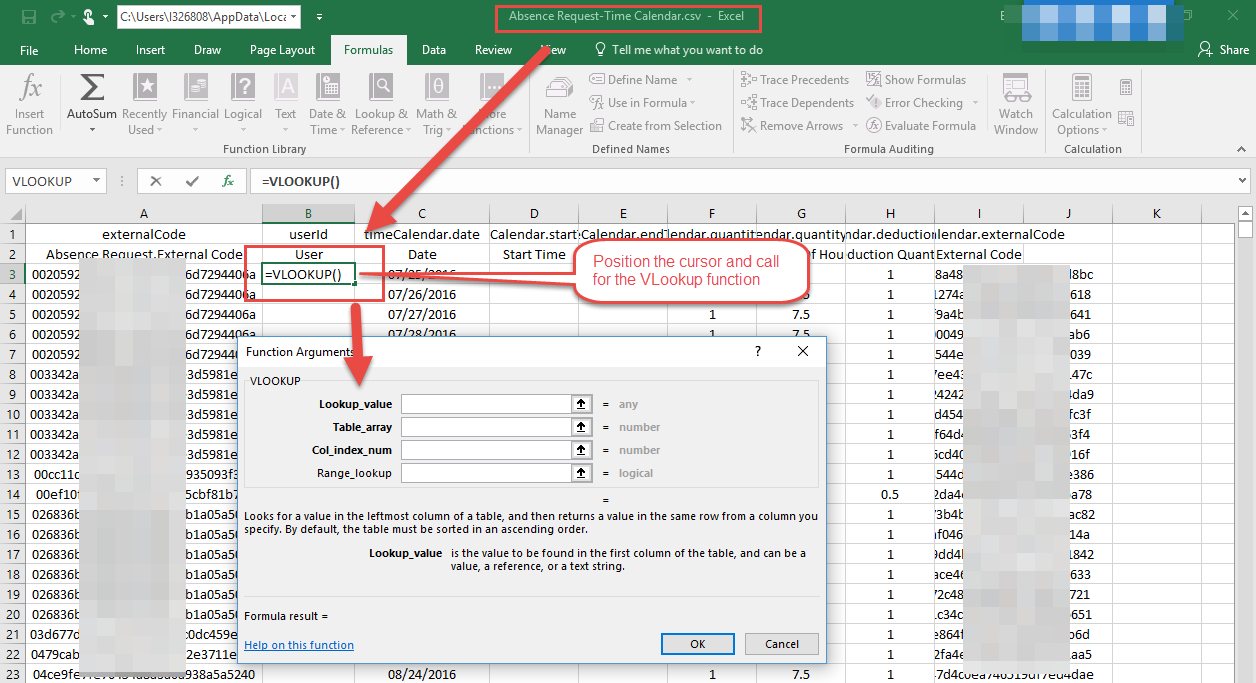Screen dimensions: 1256x683
Task: Open the Watch Window
Action: (x=1016, y=105)
